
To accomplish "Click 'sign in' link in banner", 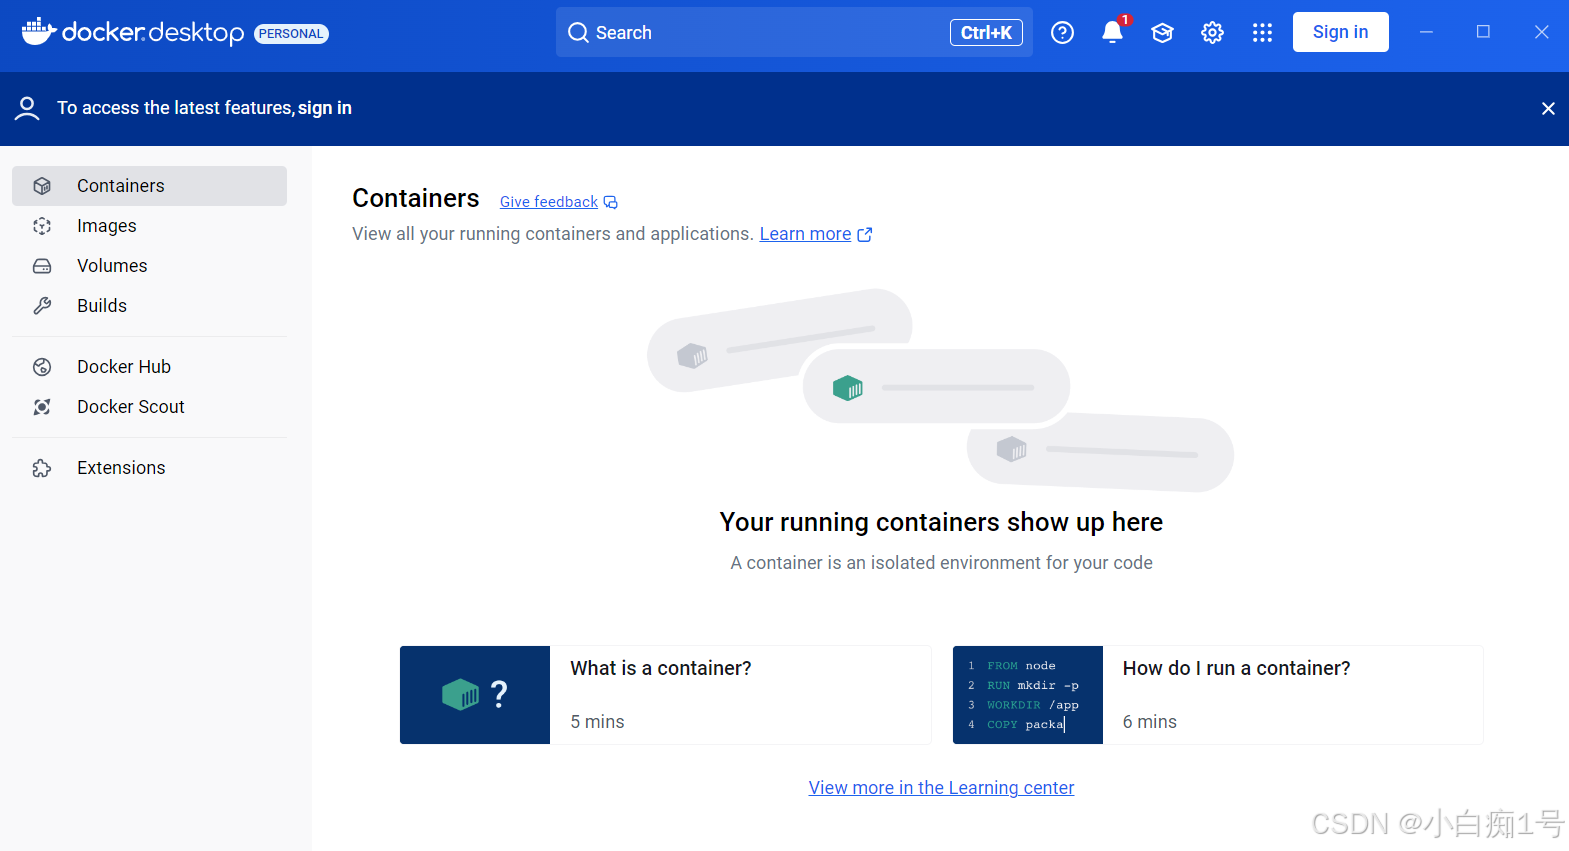I will [325, 108].
